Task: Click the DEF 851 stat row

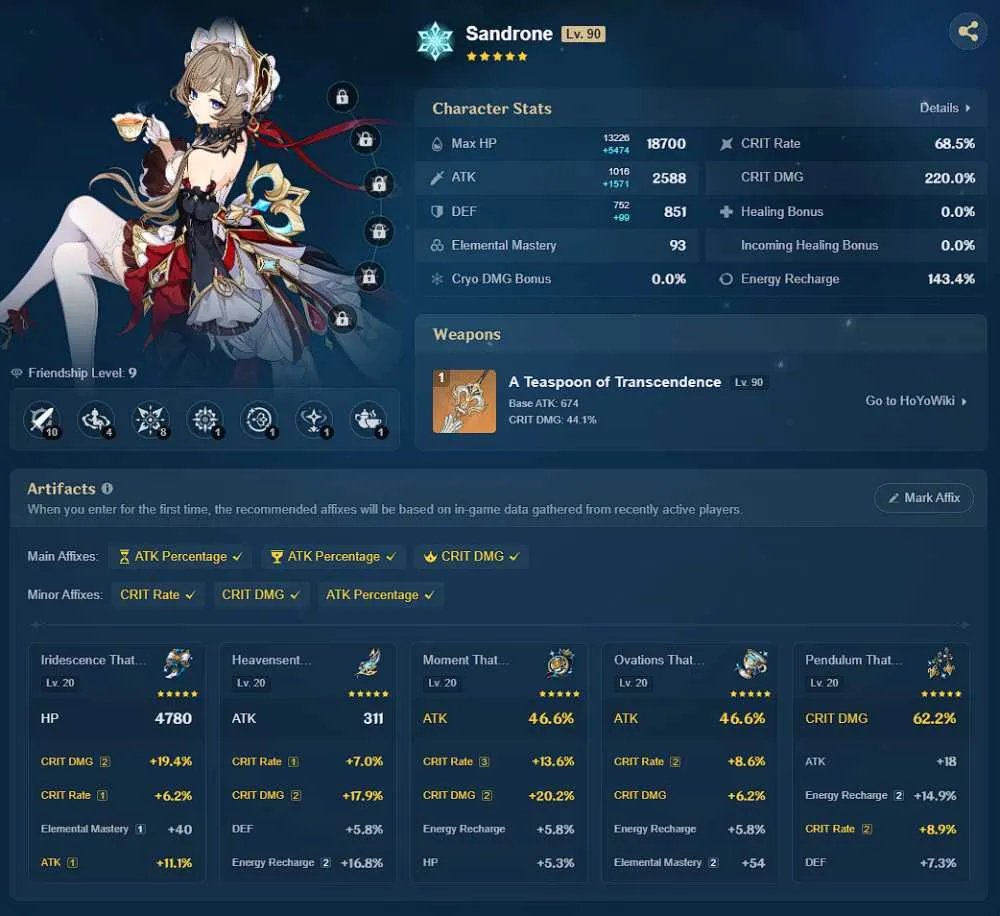Action: (557, 212)
